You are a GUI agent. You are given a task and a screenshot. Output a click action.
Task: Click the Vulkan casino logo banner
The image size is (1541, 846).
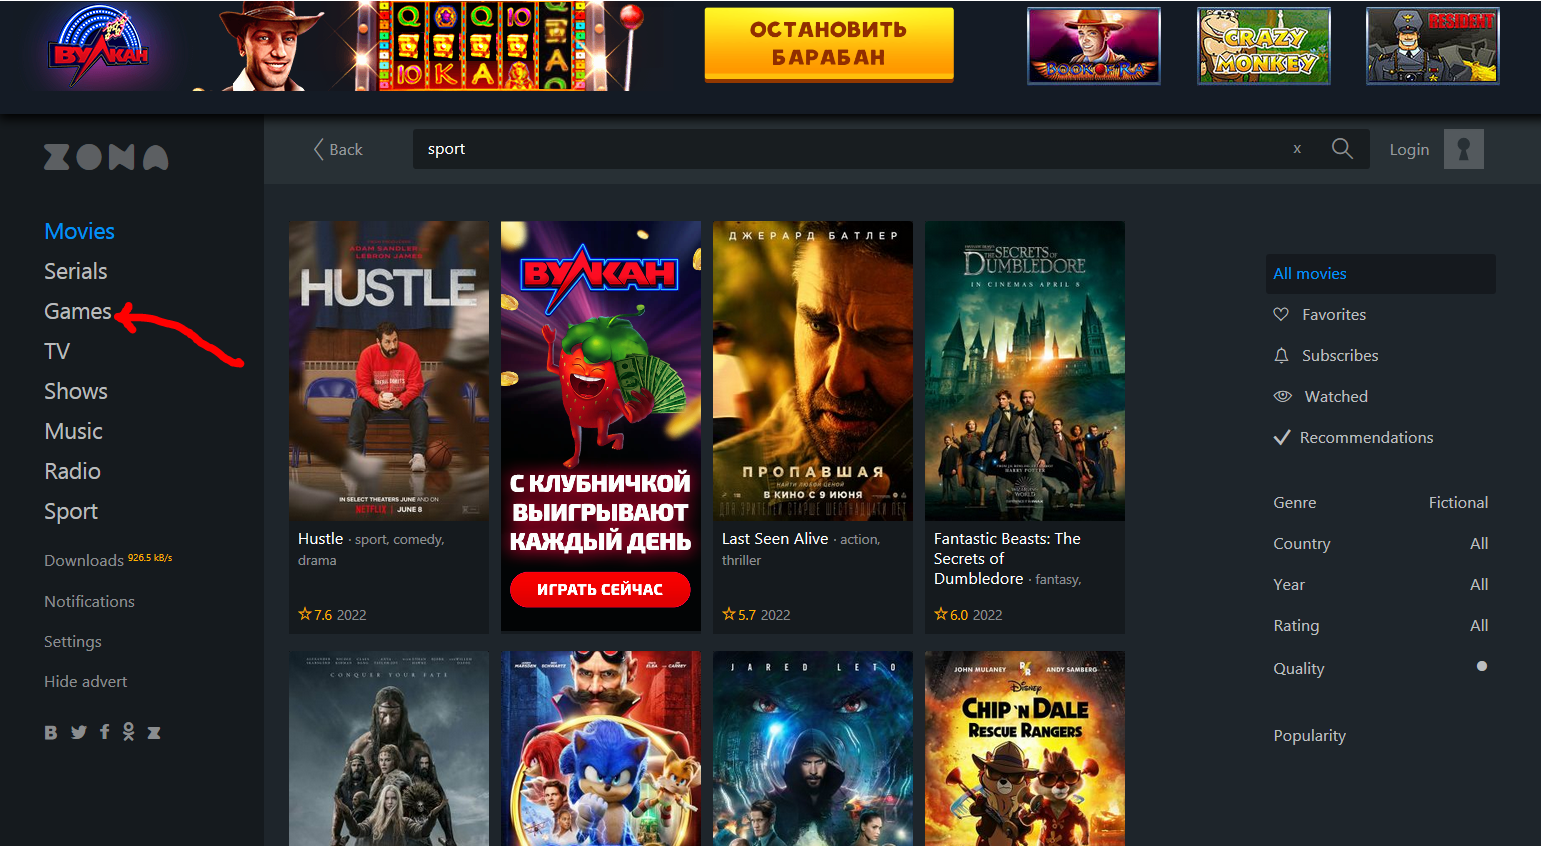click(x=99, y=48)
